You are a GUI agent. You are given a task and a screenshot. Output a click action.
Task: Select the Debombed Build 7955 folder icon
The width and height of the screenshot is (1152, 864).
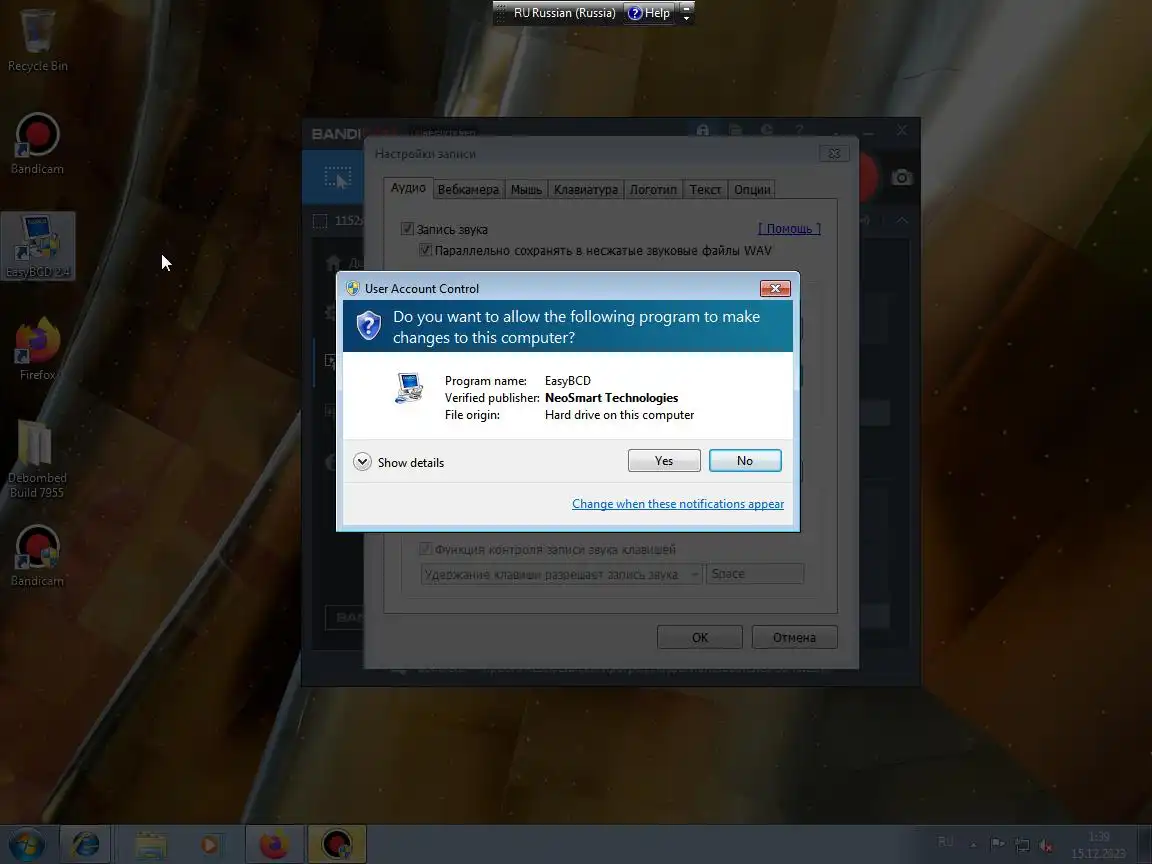(x=37, y=459)
